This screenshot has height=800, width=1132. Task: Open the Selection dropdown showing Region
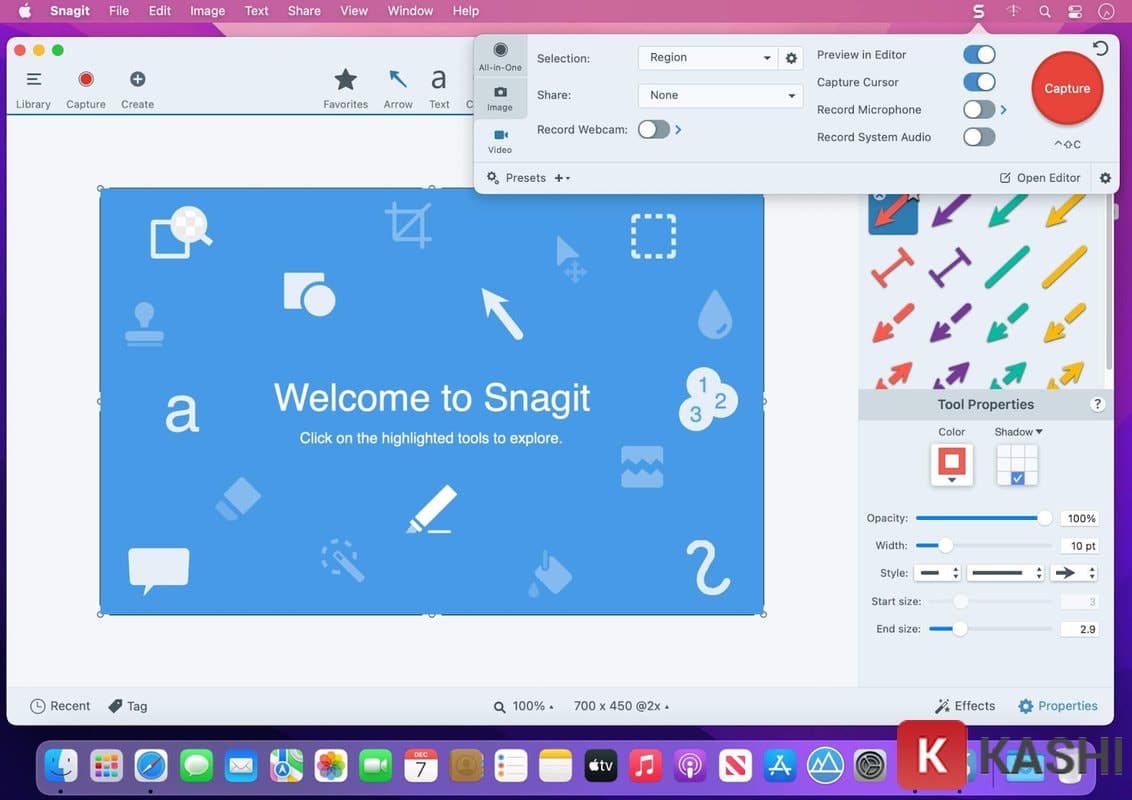pos(708,58)
